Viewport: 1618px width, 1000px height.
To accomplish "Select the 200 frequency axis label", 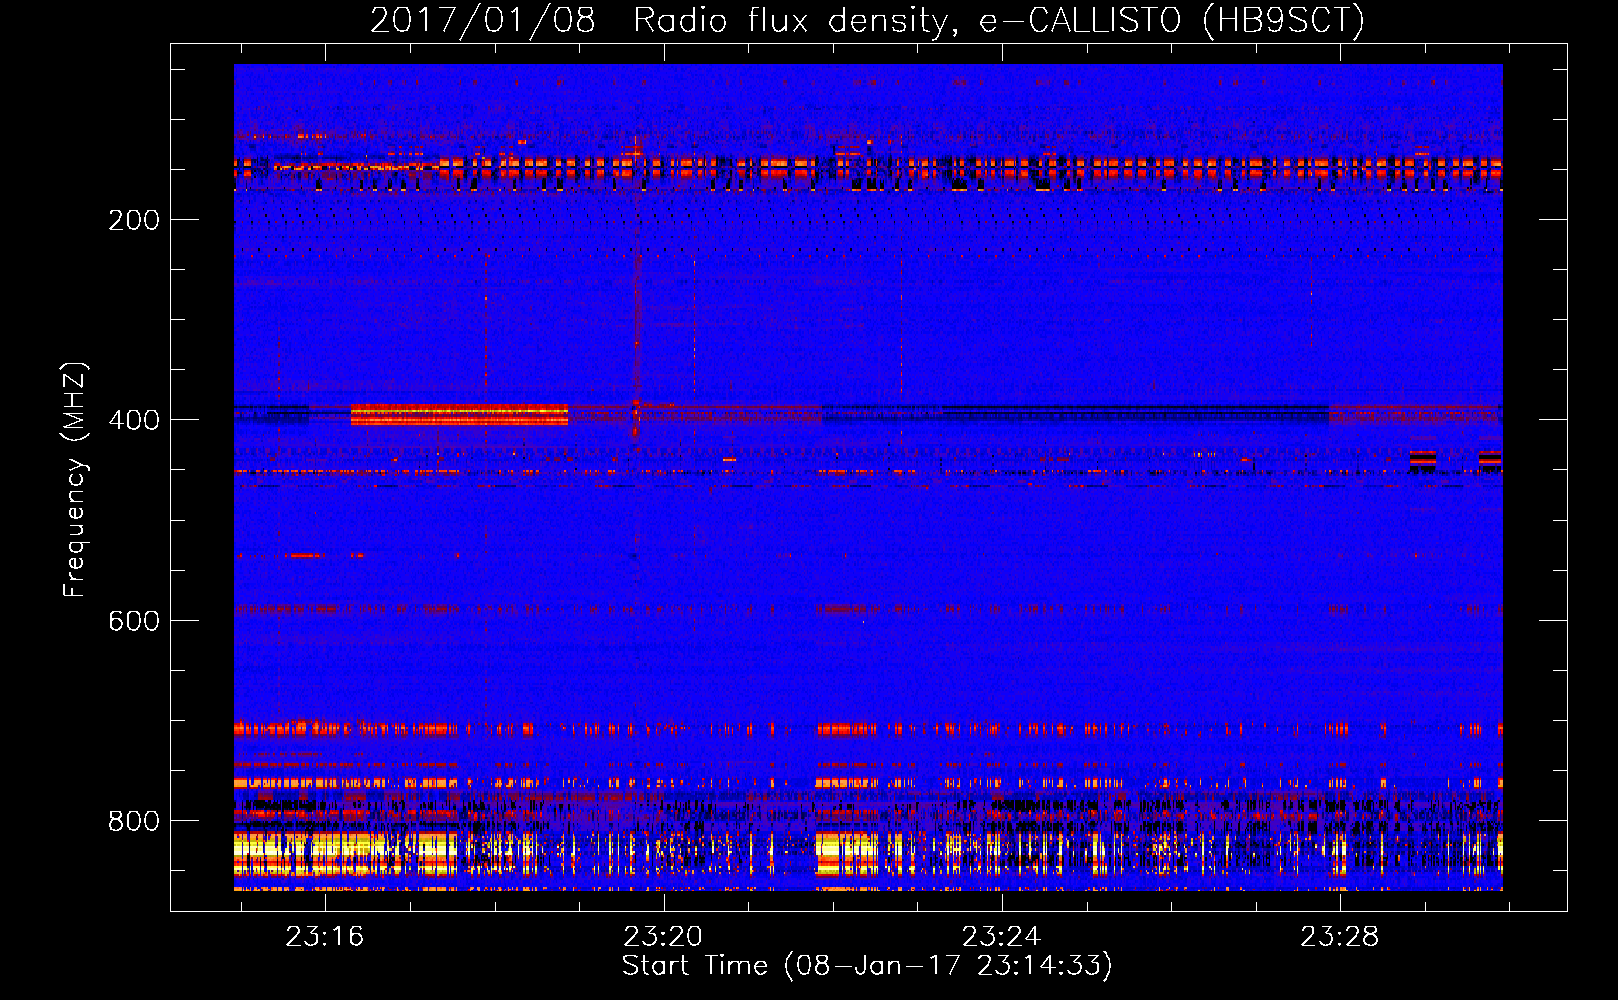I will 134,220.
